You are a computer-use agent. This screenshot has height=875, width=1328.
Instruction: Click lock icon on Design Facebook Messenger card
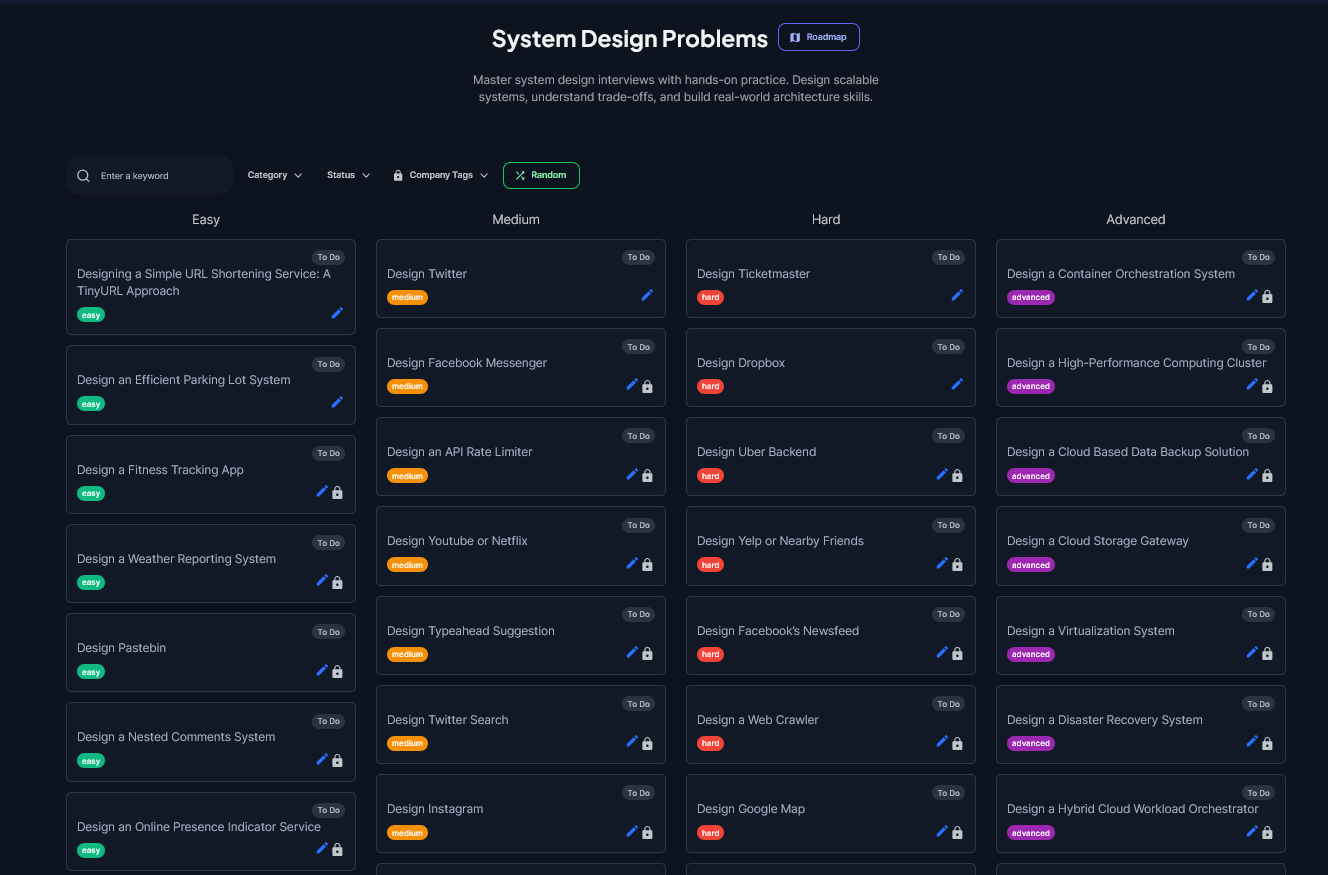pos(647,386)
